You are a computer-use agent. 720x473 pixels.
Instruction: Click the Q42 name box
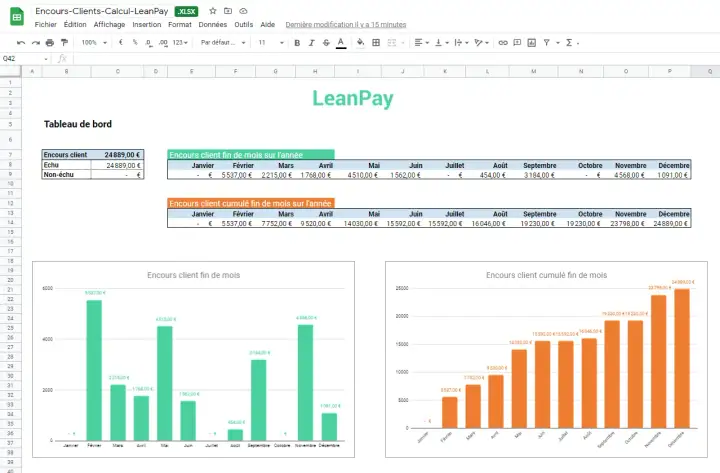click(25, 58)
